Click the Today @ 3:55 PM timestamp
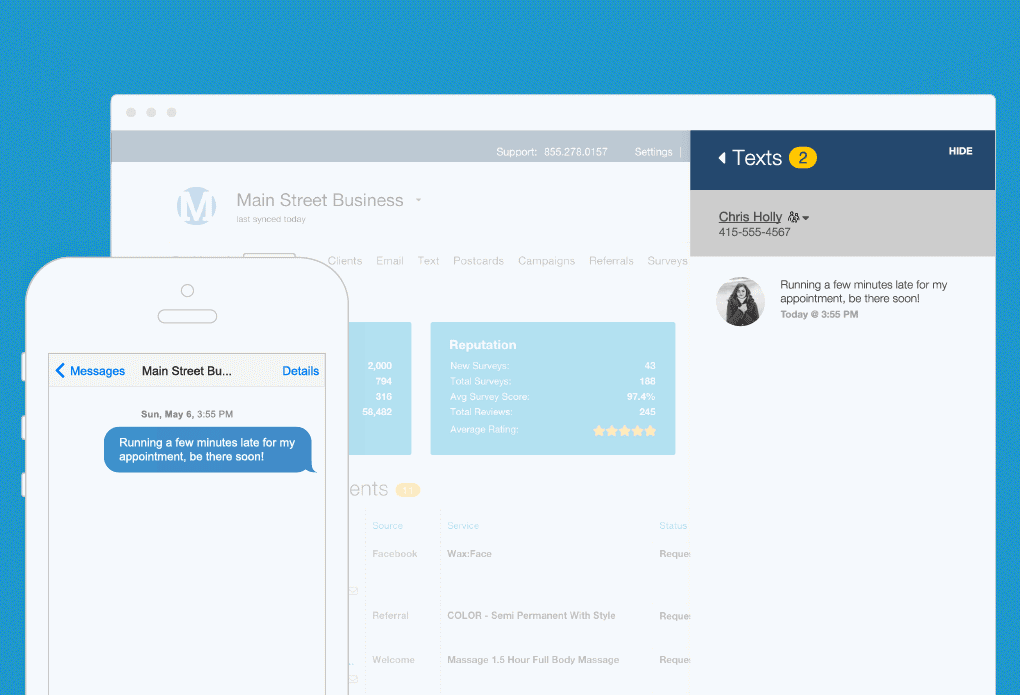Image resolution: width=1020 pixels, height=695 pixels. pyautogui.click(x=819, y=314)
